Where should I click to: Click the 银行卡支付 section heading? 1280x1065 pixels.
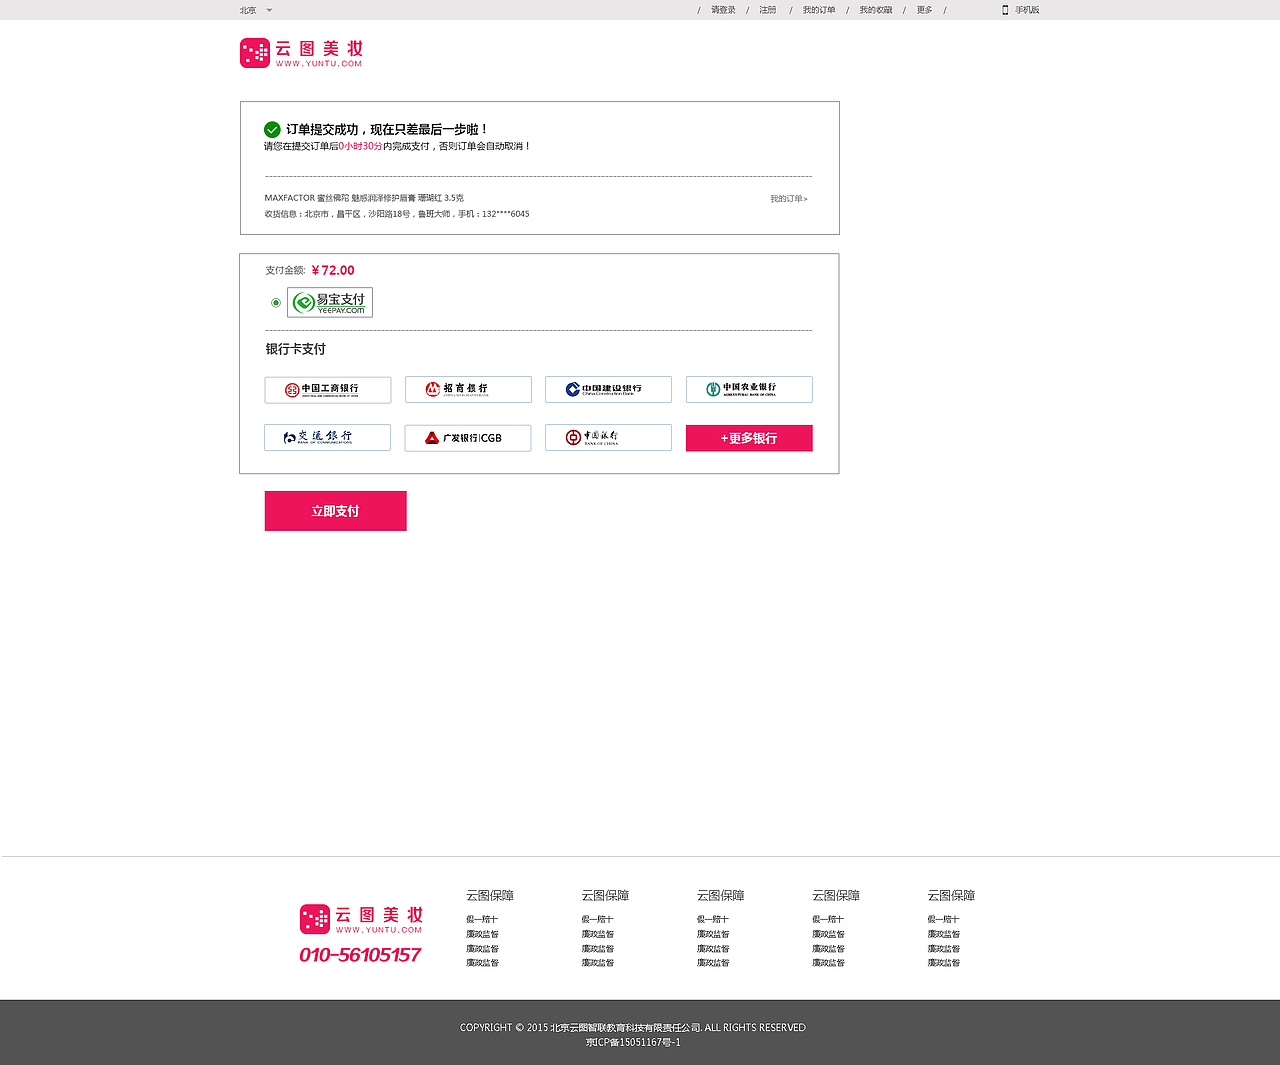[x=296, y=349]
